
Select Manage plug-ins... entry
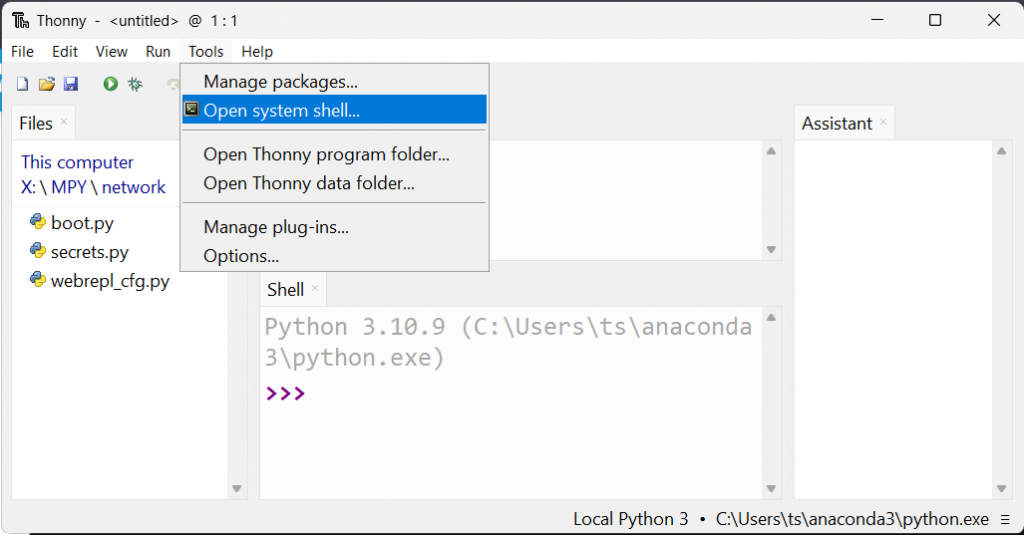tap(334, 227)
